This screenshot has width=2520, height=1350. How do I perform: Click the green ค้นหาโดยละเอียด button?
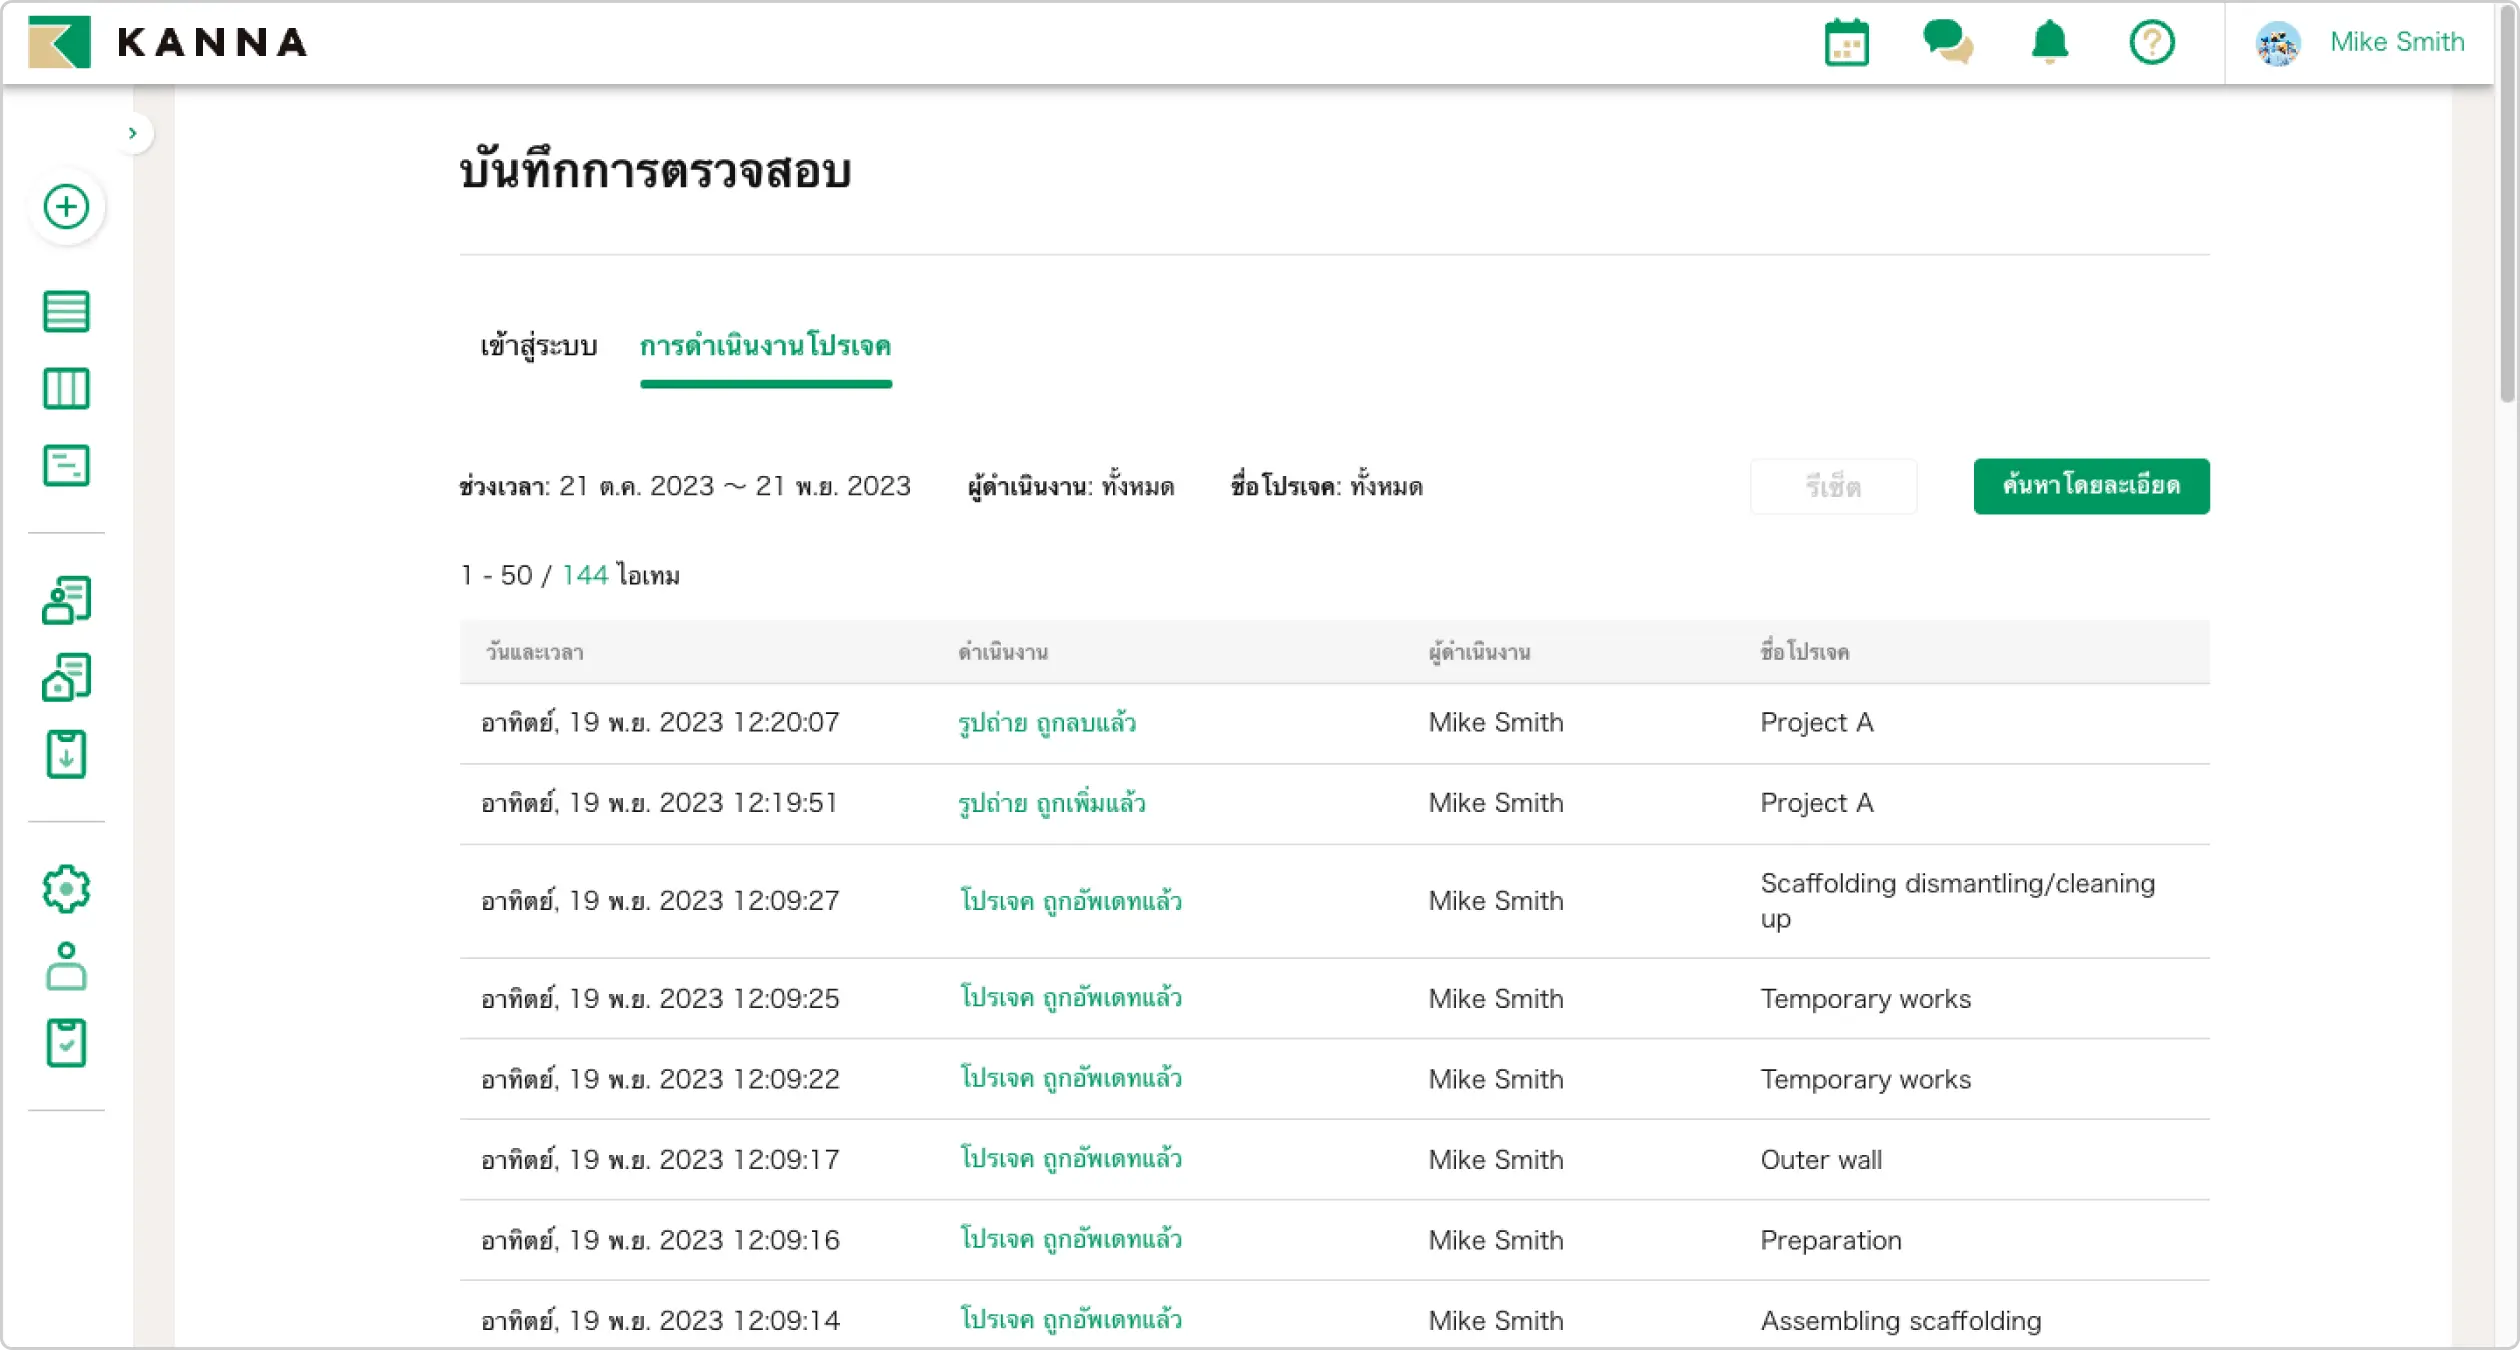click(2090, 486)
